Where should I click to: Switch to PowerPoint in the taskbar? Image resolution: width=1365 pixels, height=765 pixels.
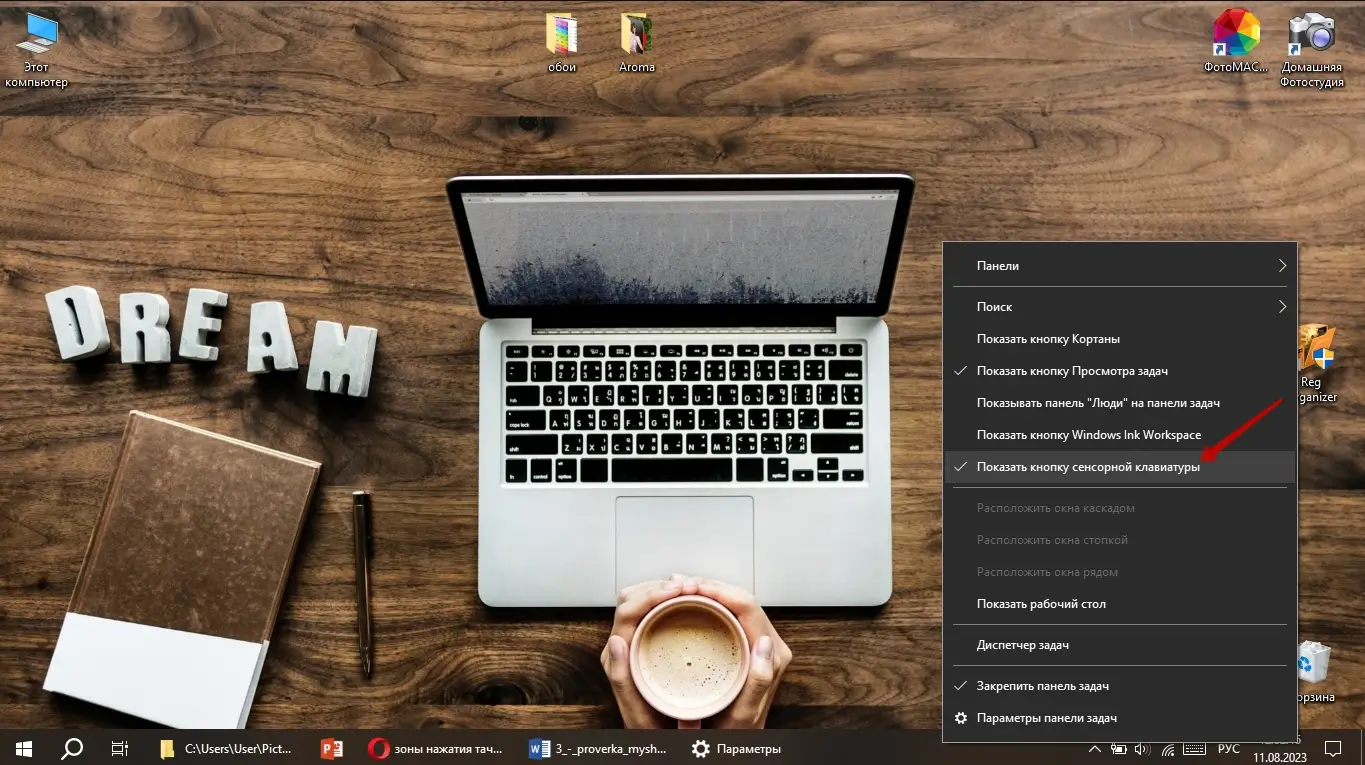click(332, 748)
